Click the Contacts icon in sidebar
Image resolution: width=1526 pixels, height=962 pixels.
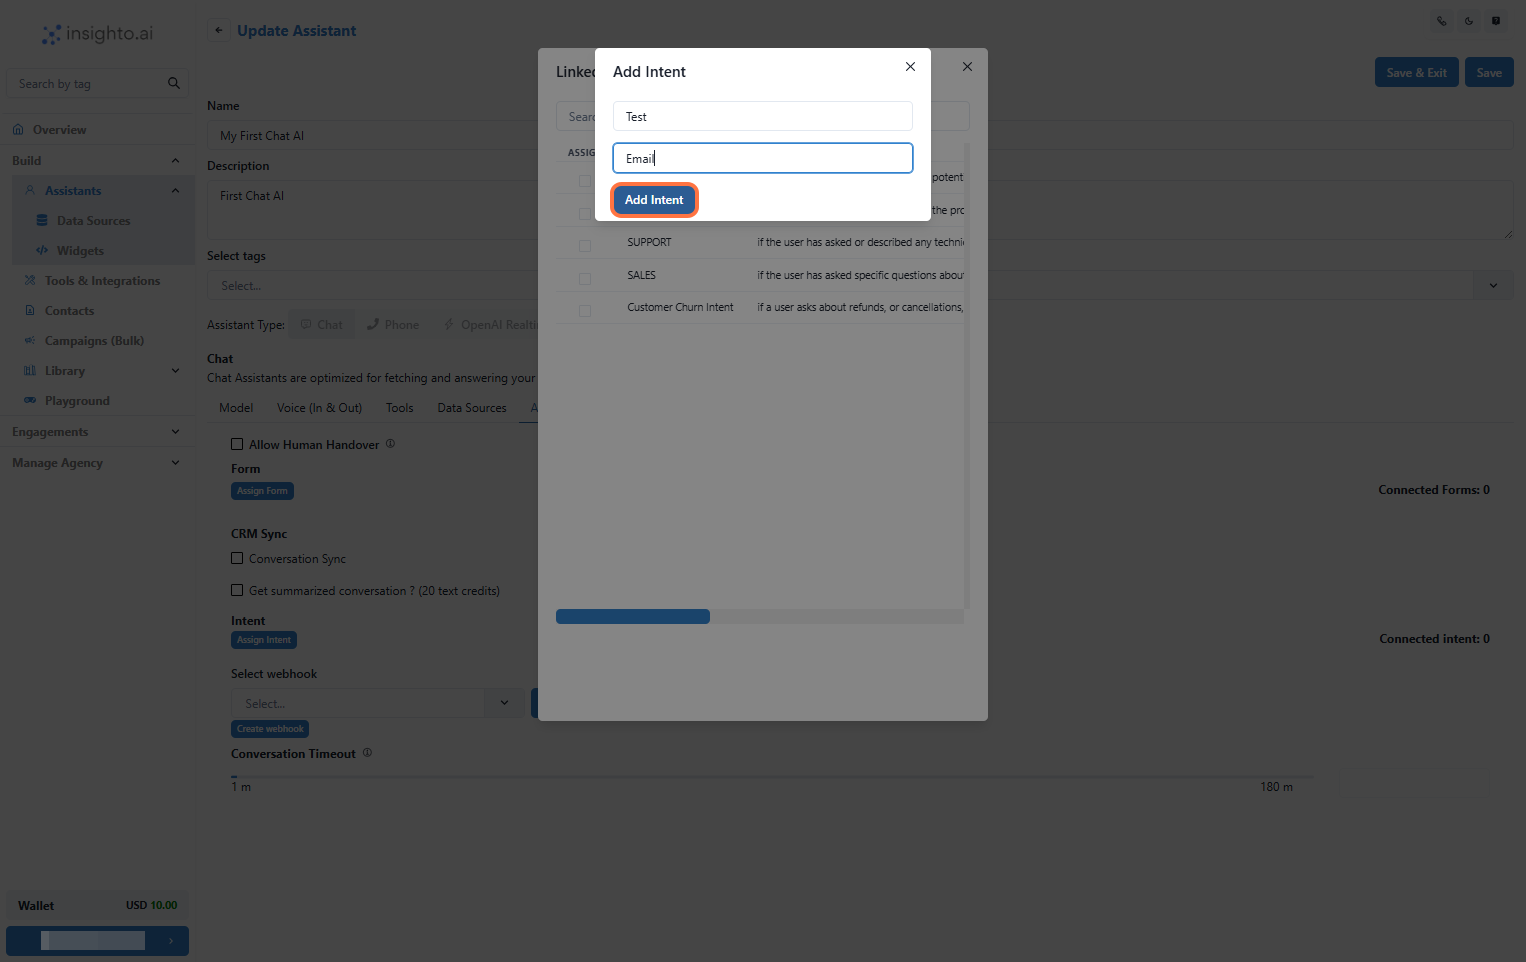(30, 310)
